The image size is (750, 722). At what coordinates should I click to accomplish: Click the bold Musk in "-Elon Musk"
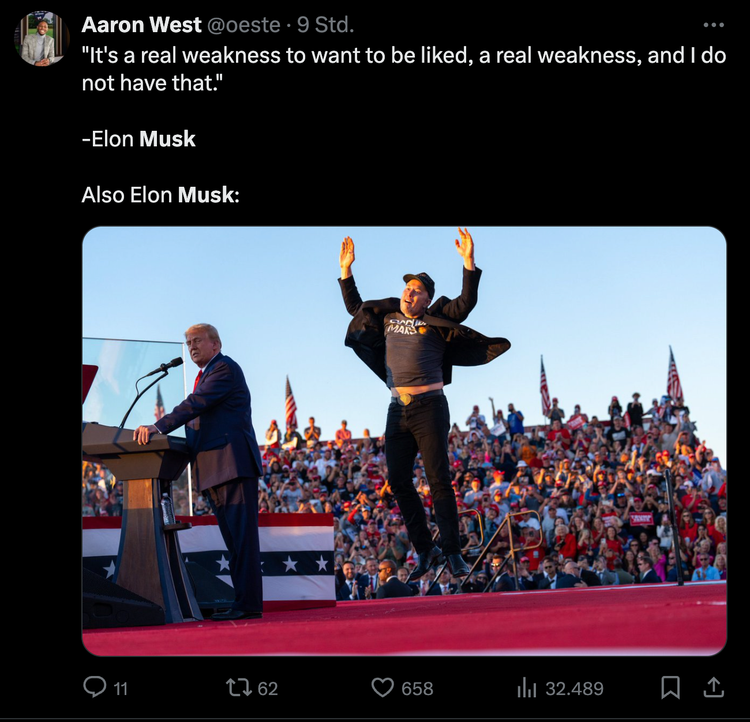(x=167, y=139)
